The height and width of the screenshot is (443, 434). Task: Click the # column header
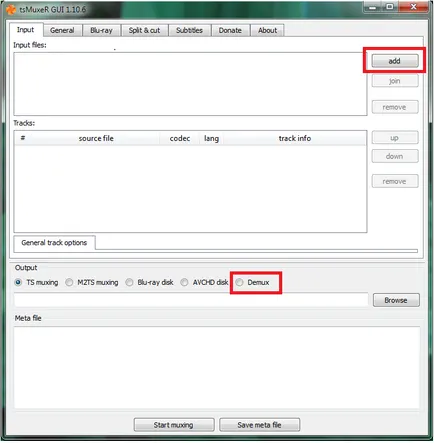tap(23, 138)
